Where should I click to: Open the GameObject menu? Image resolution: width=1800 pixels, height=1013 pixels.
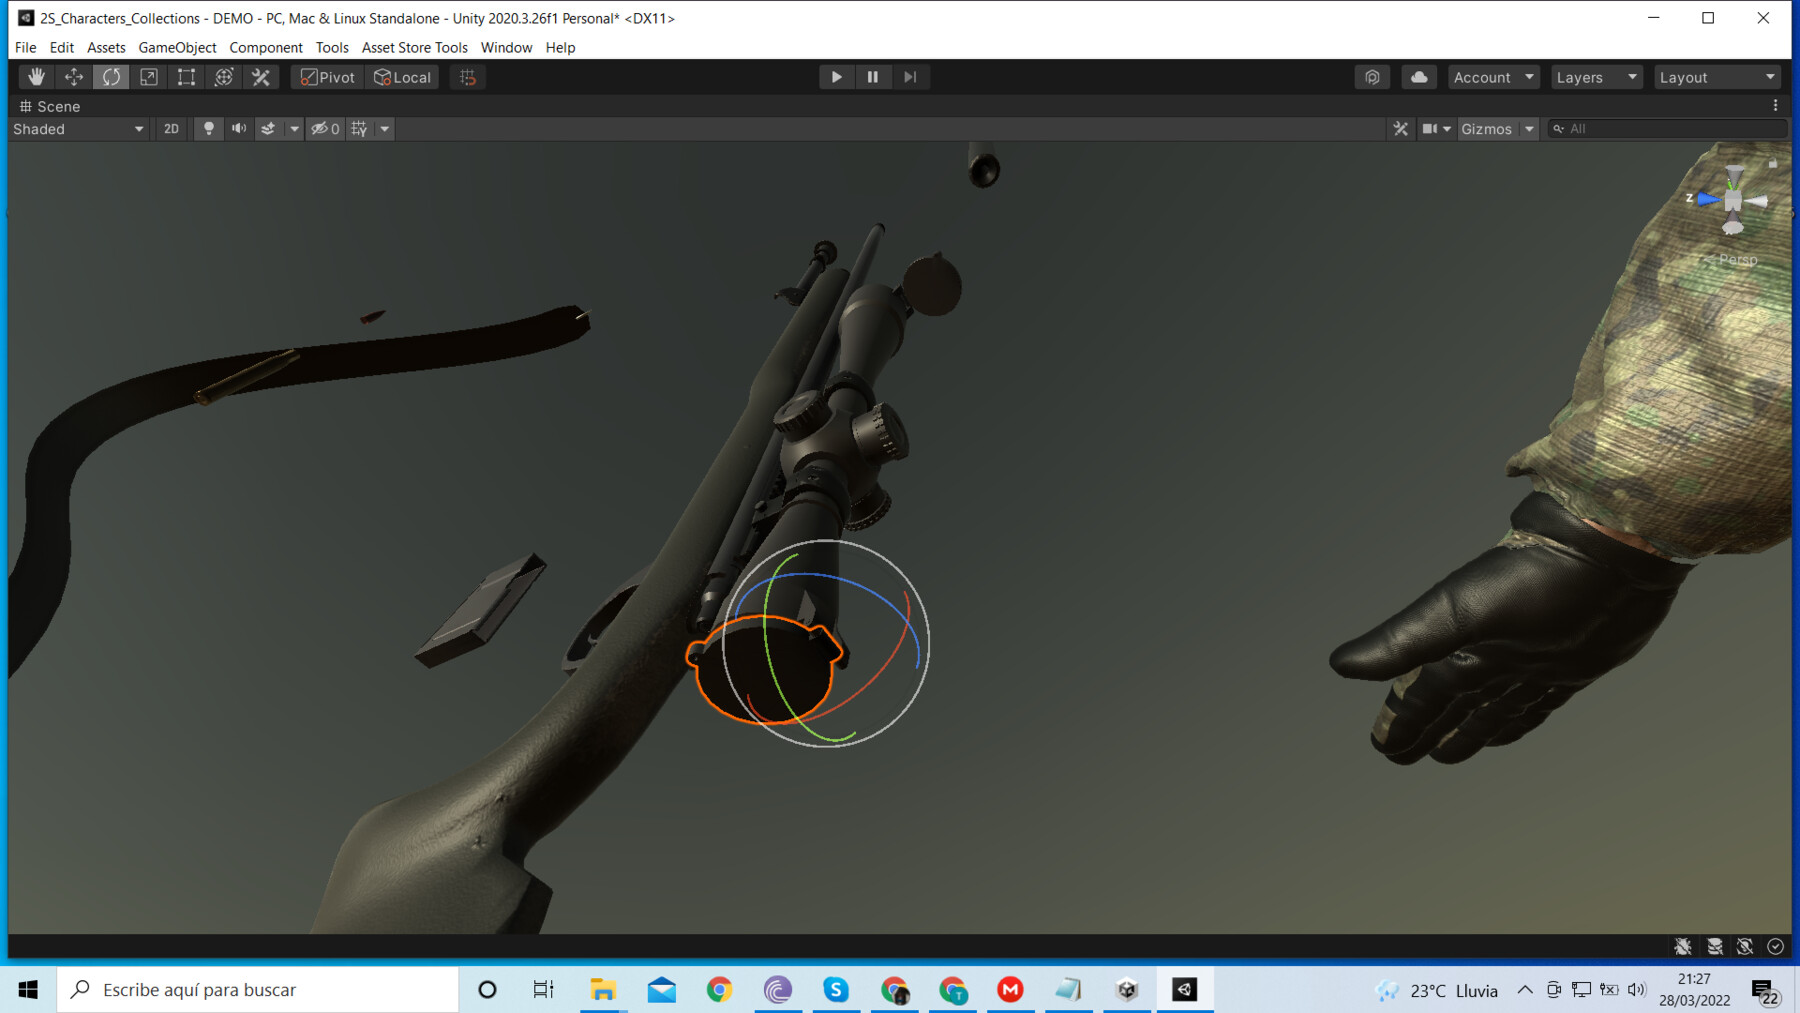177,47
